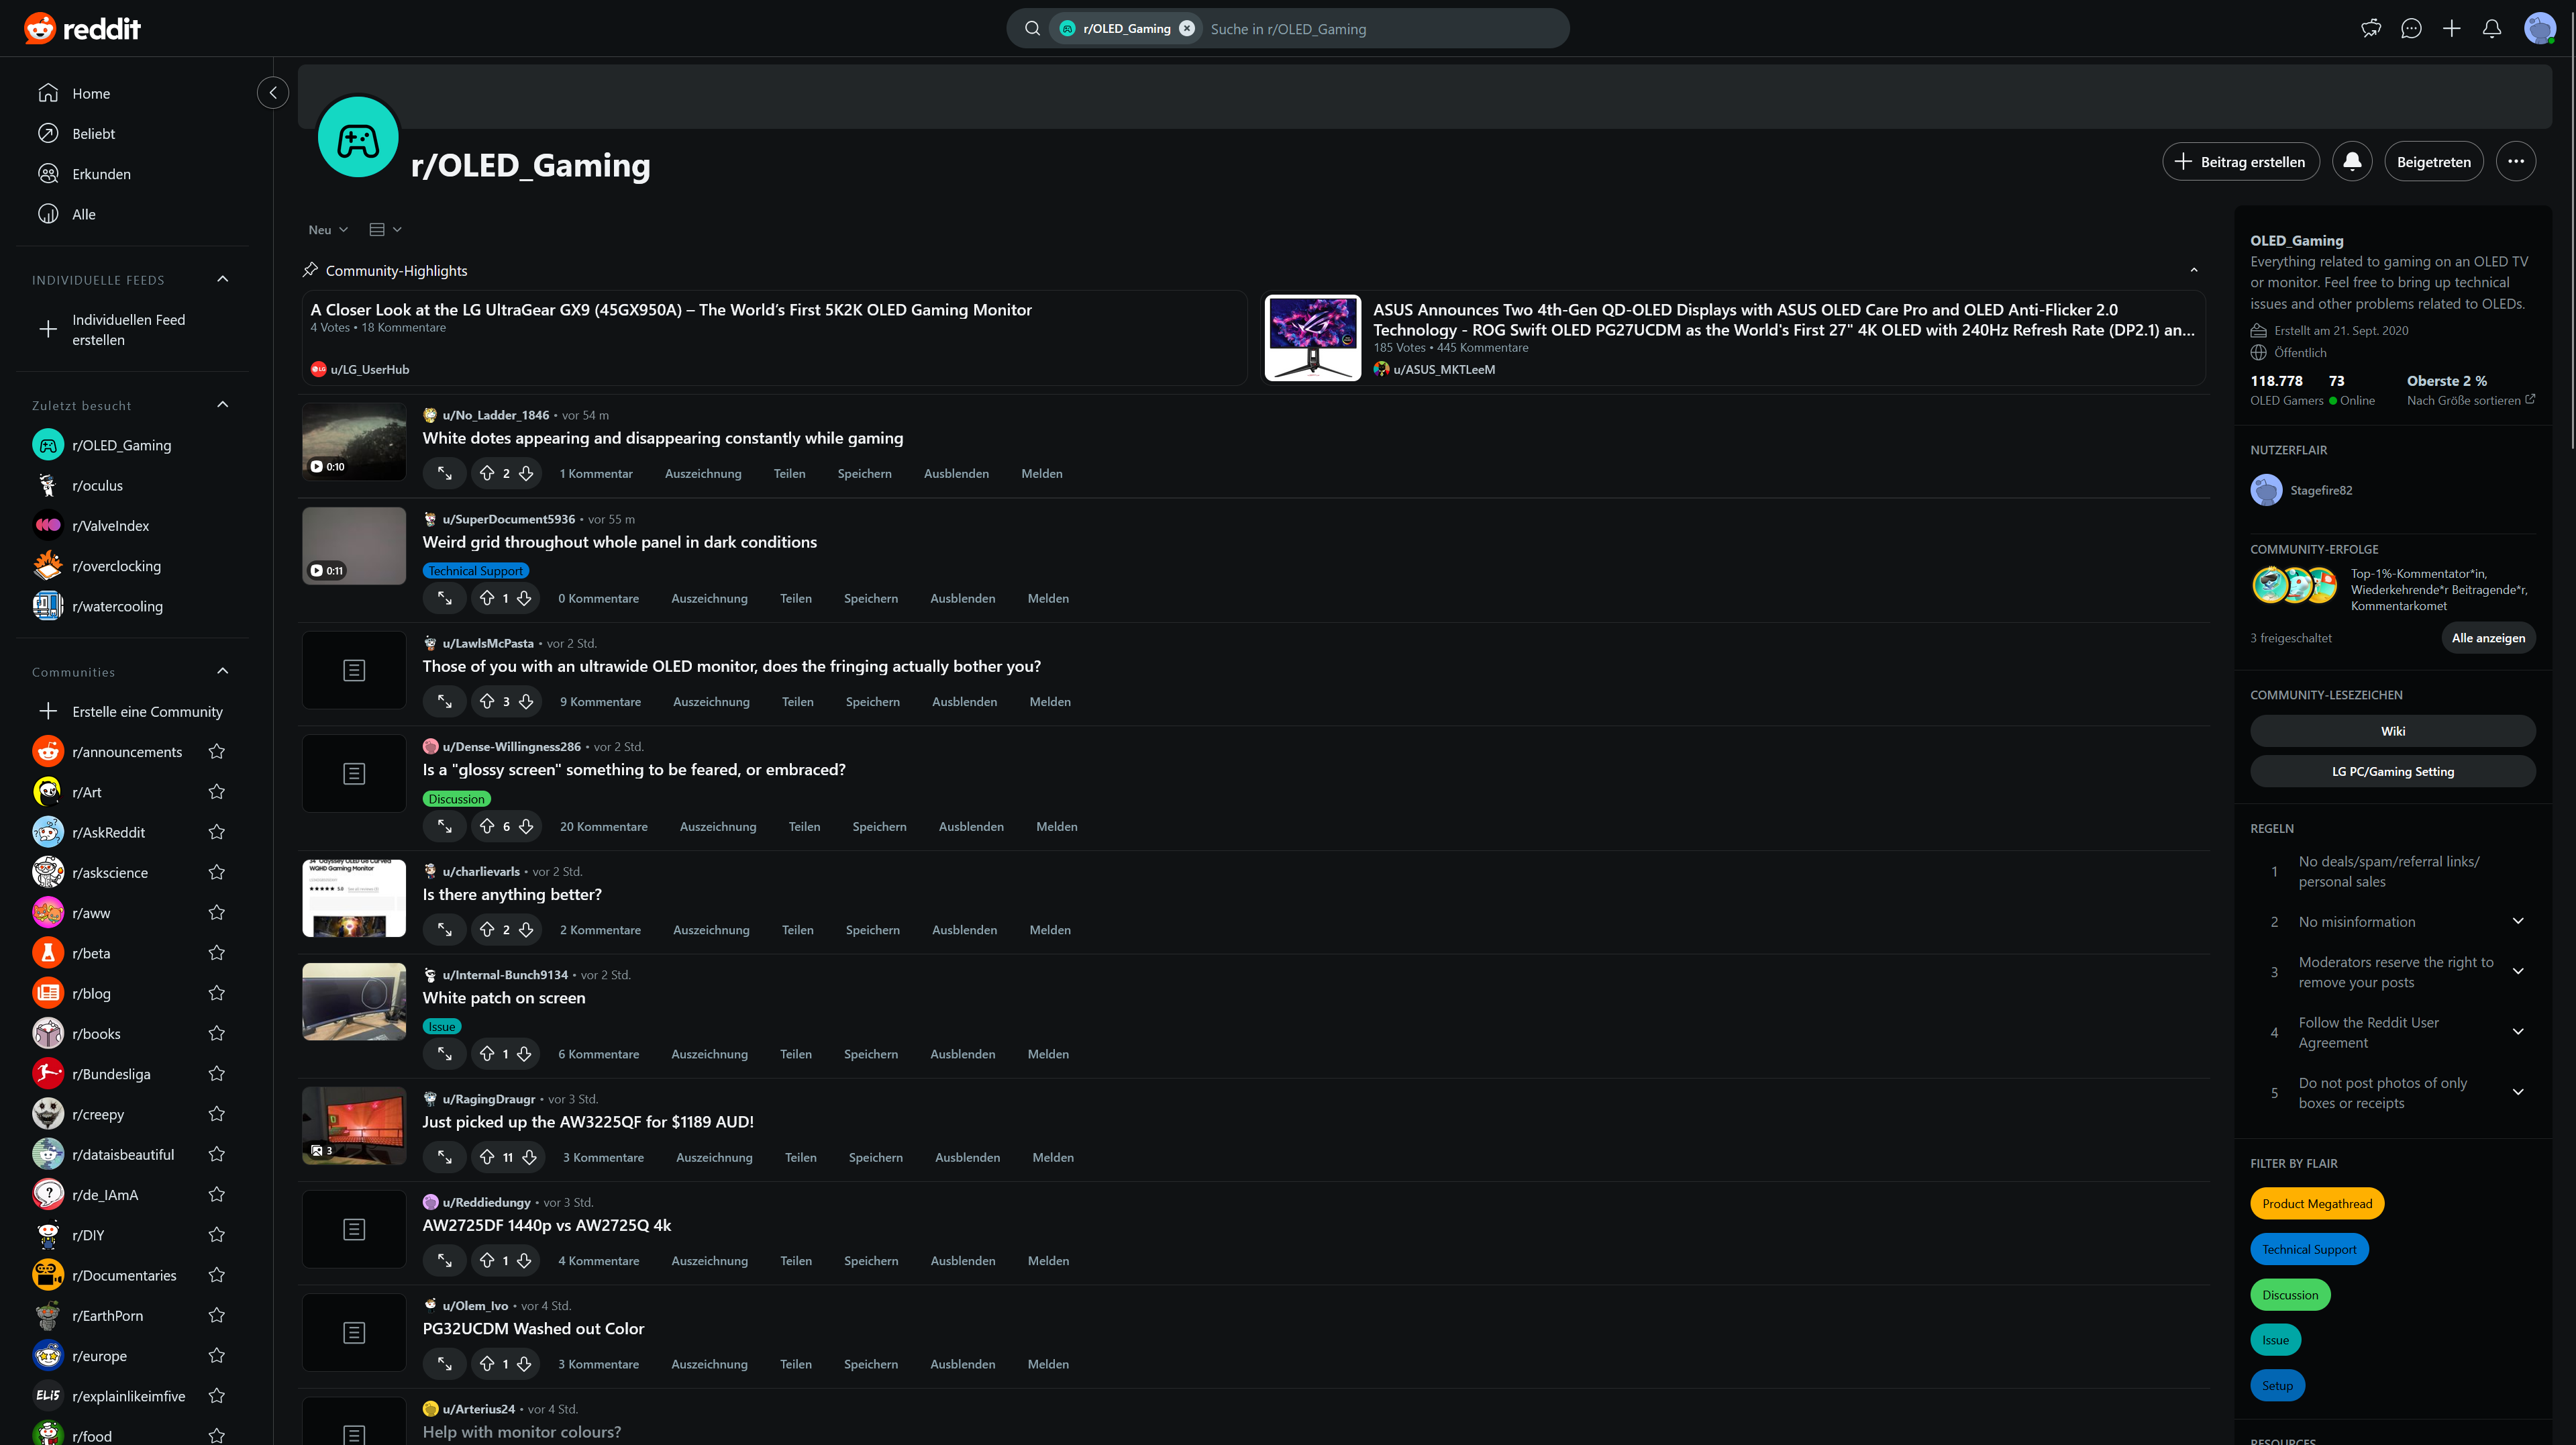2576x1445 pixels.
Task: Click the 'Beitrag erstellen' button
Action: click(x=2241, y=161)
